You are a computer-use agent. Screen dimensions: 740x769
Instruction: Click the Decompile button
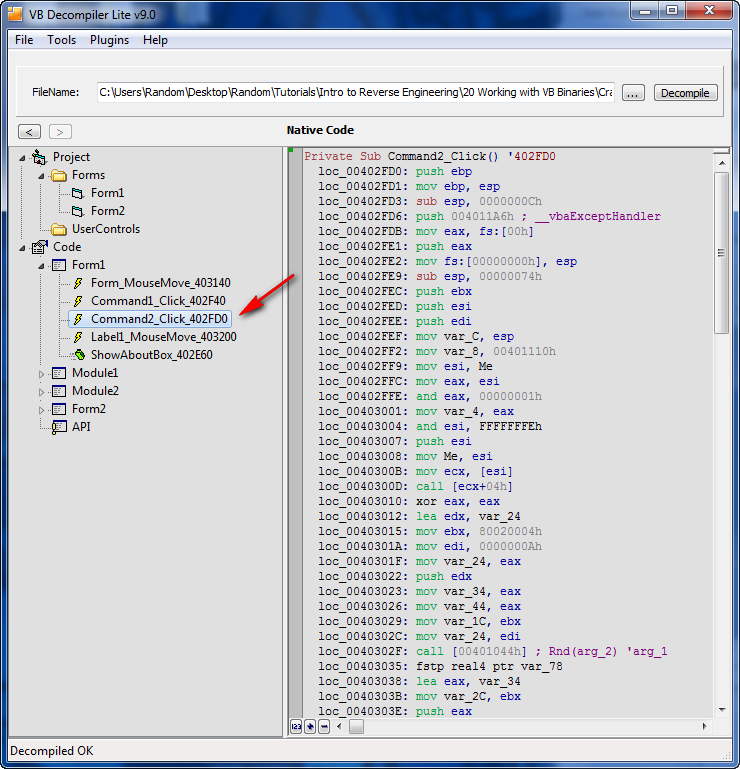685,93
